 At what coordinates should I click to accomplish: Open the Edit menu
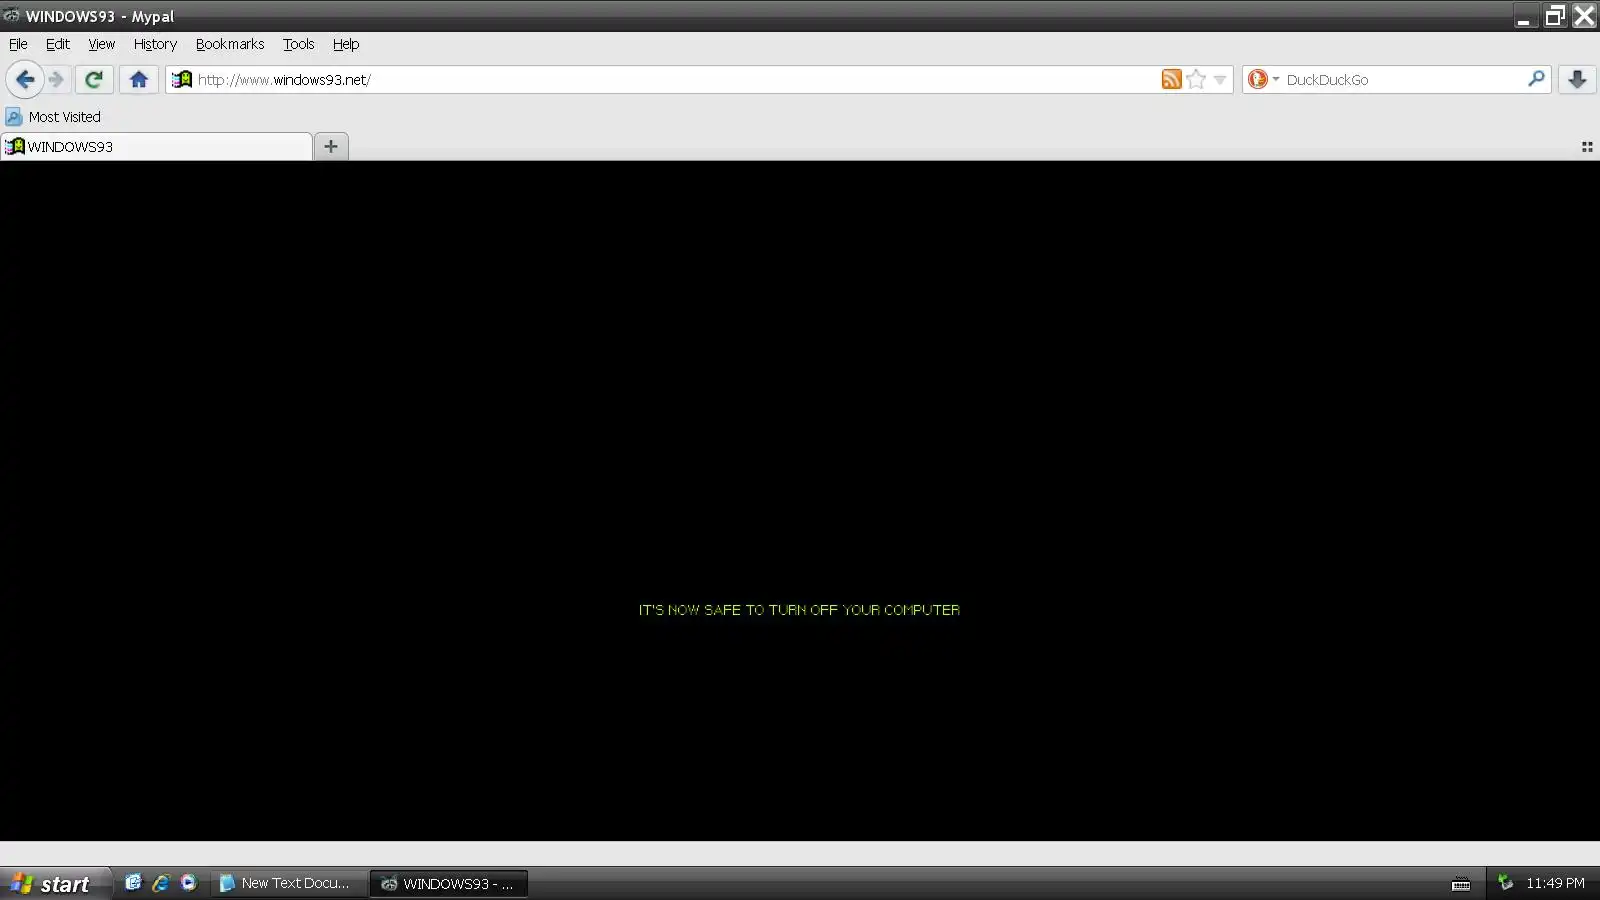[58, 44]
